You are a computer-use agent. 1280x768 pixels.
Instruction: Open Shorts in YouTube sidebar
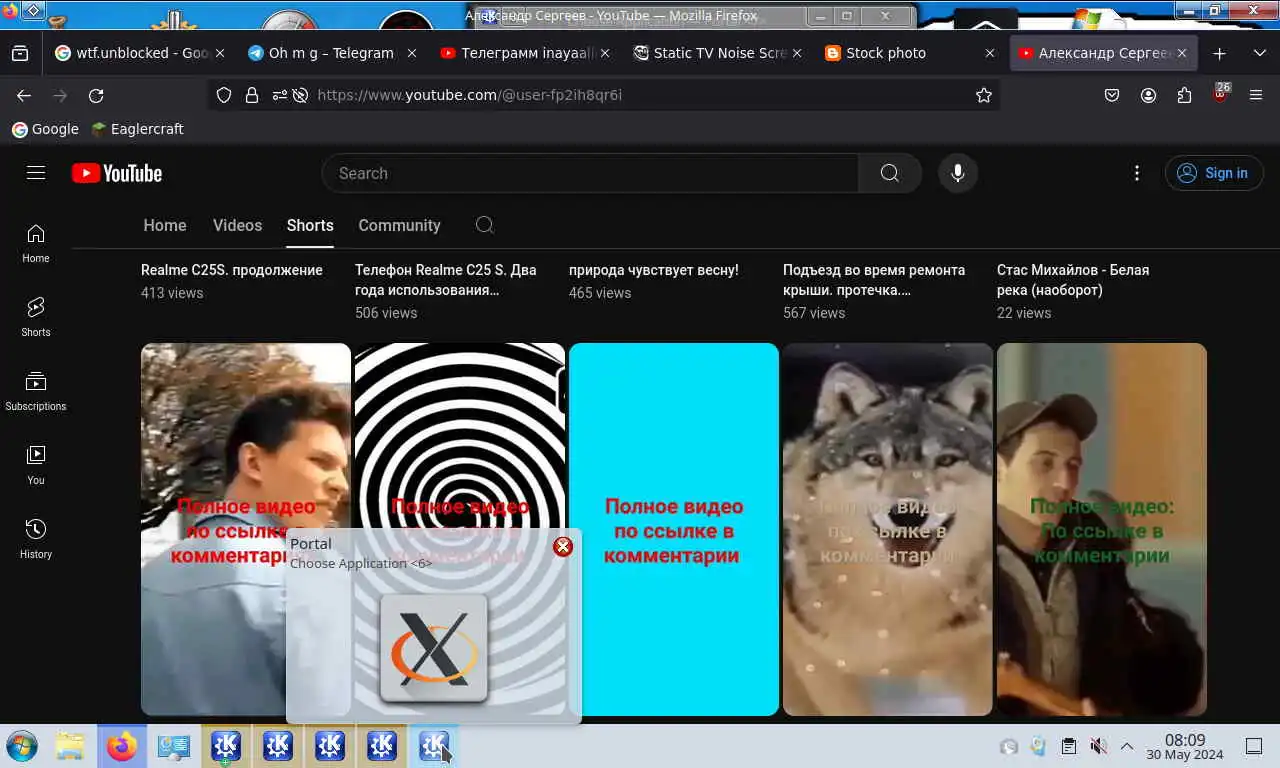tap(36, 317)
